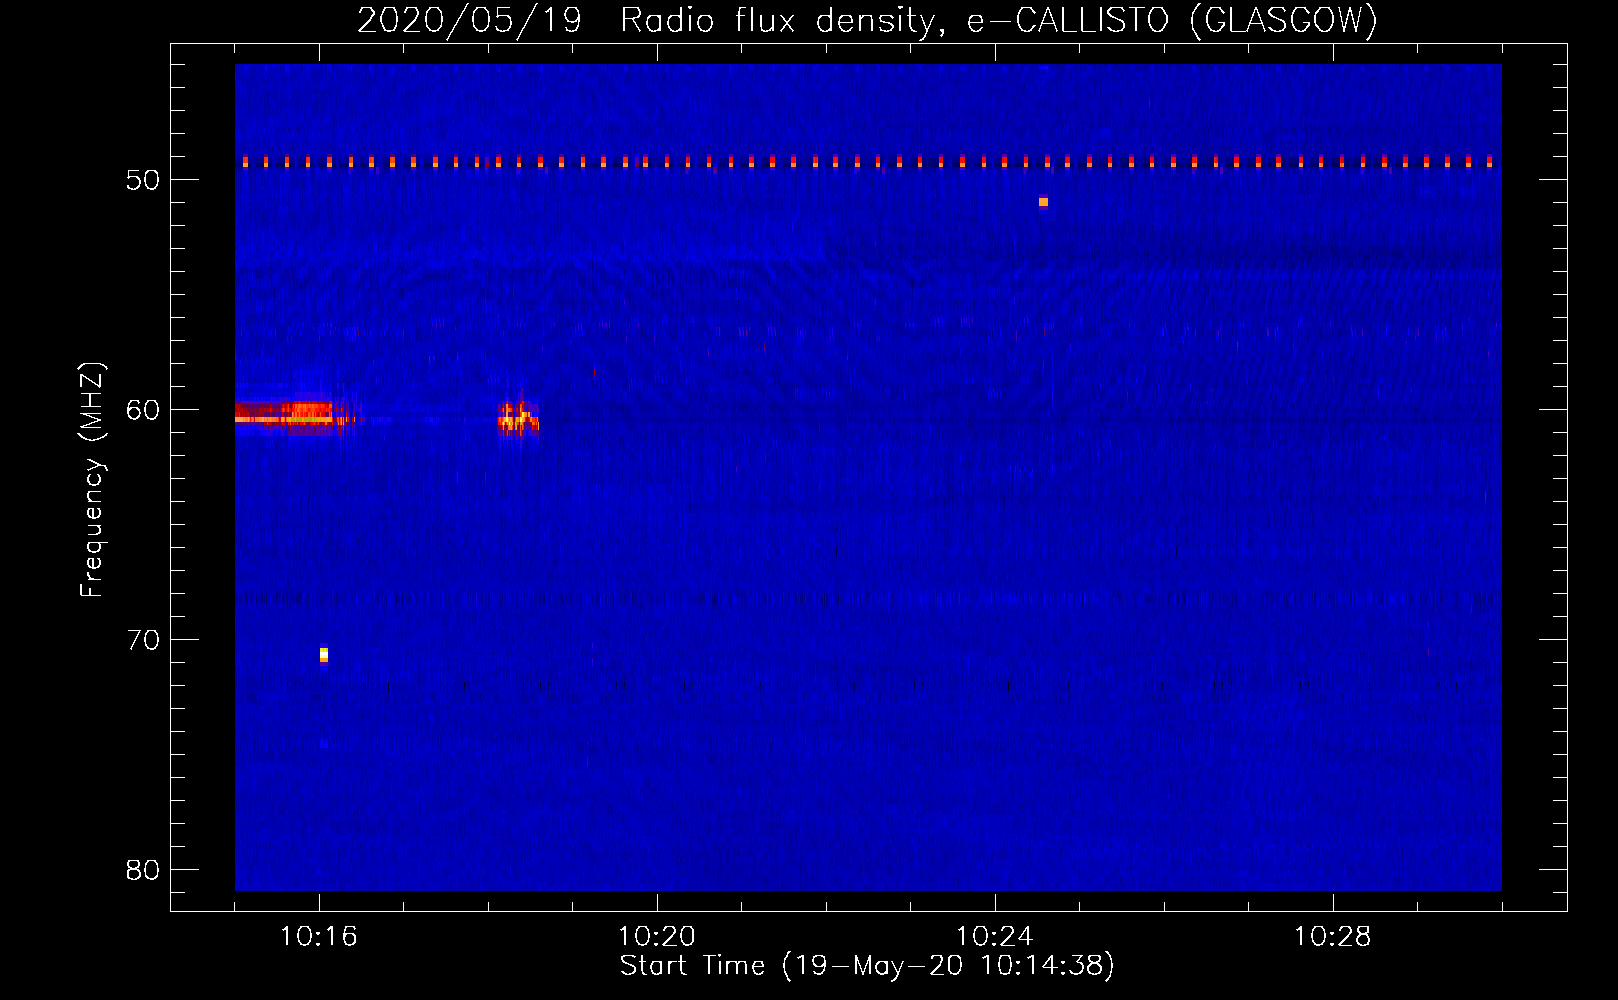Click the 'Start Time (19-May-20 10:14:38)' label
The width and height of the screenshot is (1618, 1000).
pos(867,966)
